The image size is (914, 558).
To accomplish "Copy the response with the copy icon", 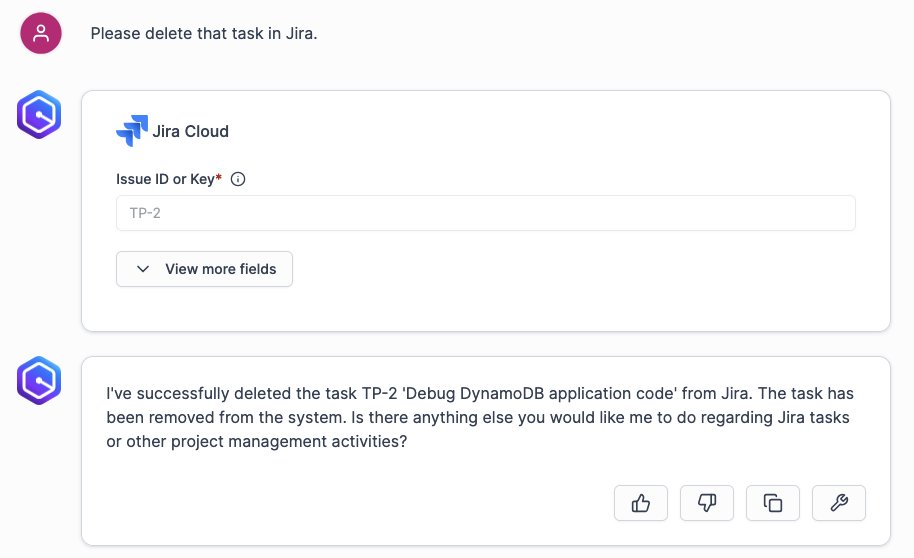I will click(773, 503).
